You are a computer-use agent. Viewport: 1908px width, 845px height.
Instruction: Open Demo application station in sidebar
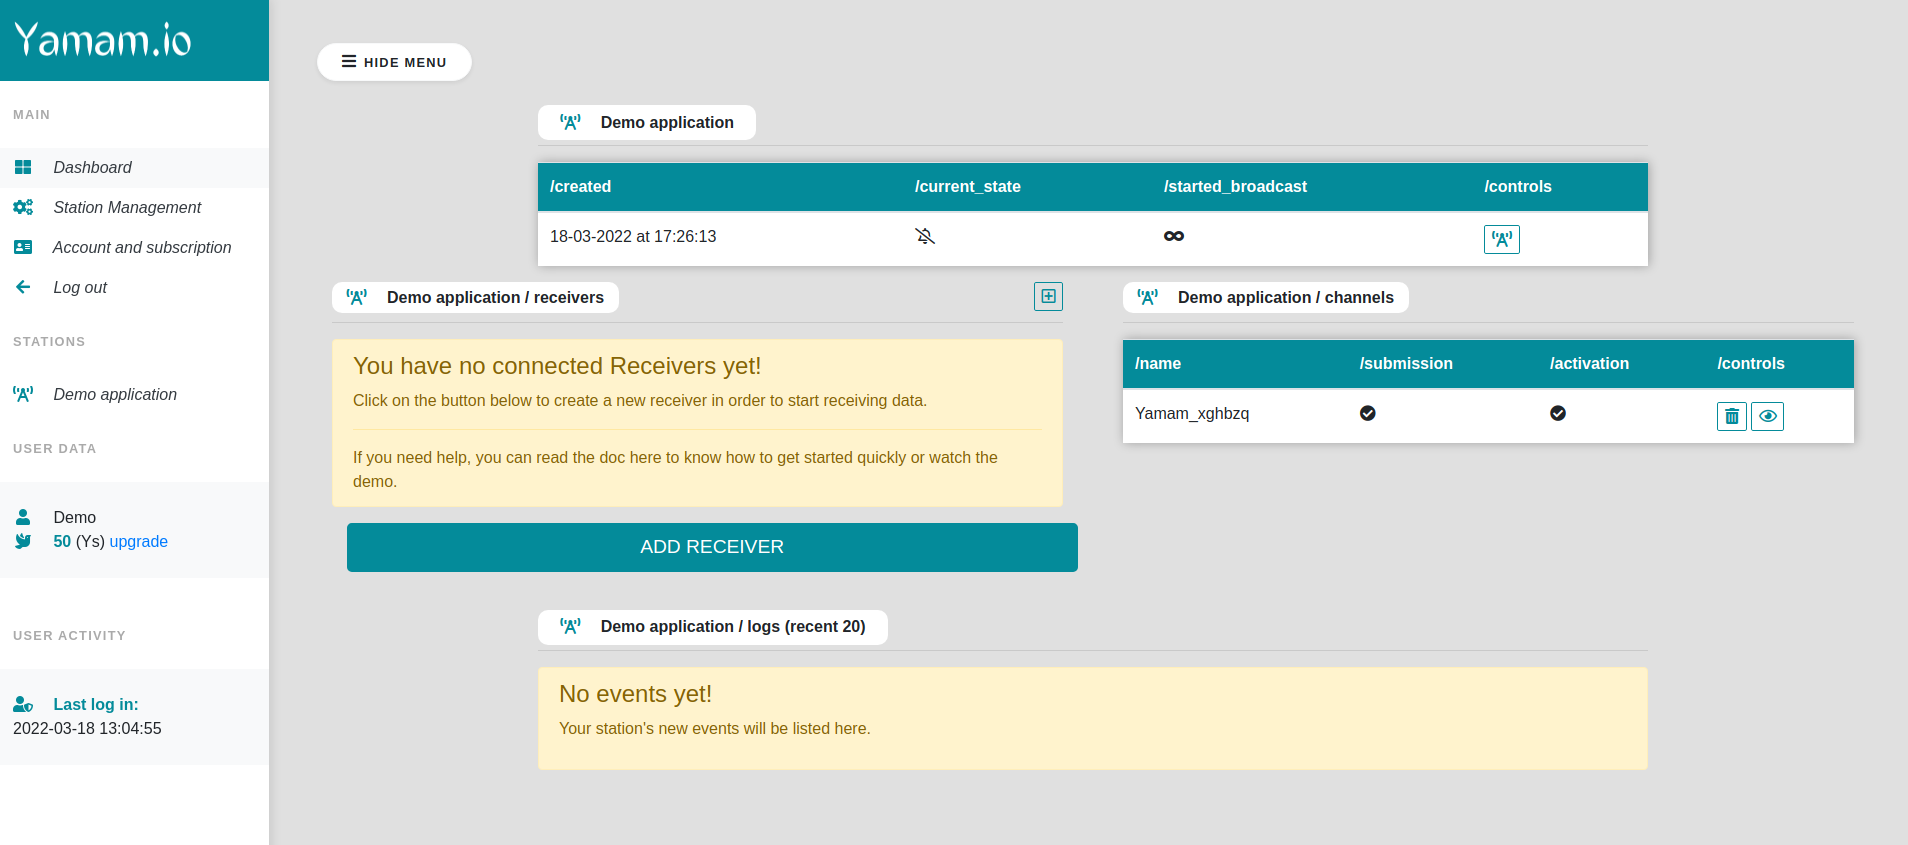[x=134, y=394]
